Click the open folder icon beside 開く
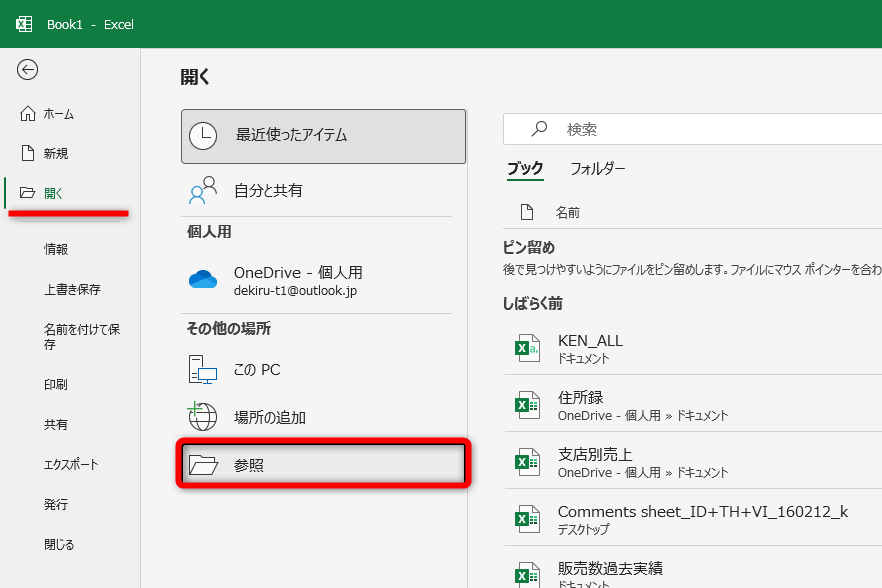This screenshot has height=588, width=882. click(28, 193)
